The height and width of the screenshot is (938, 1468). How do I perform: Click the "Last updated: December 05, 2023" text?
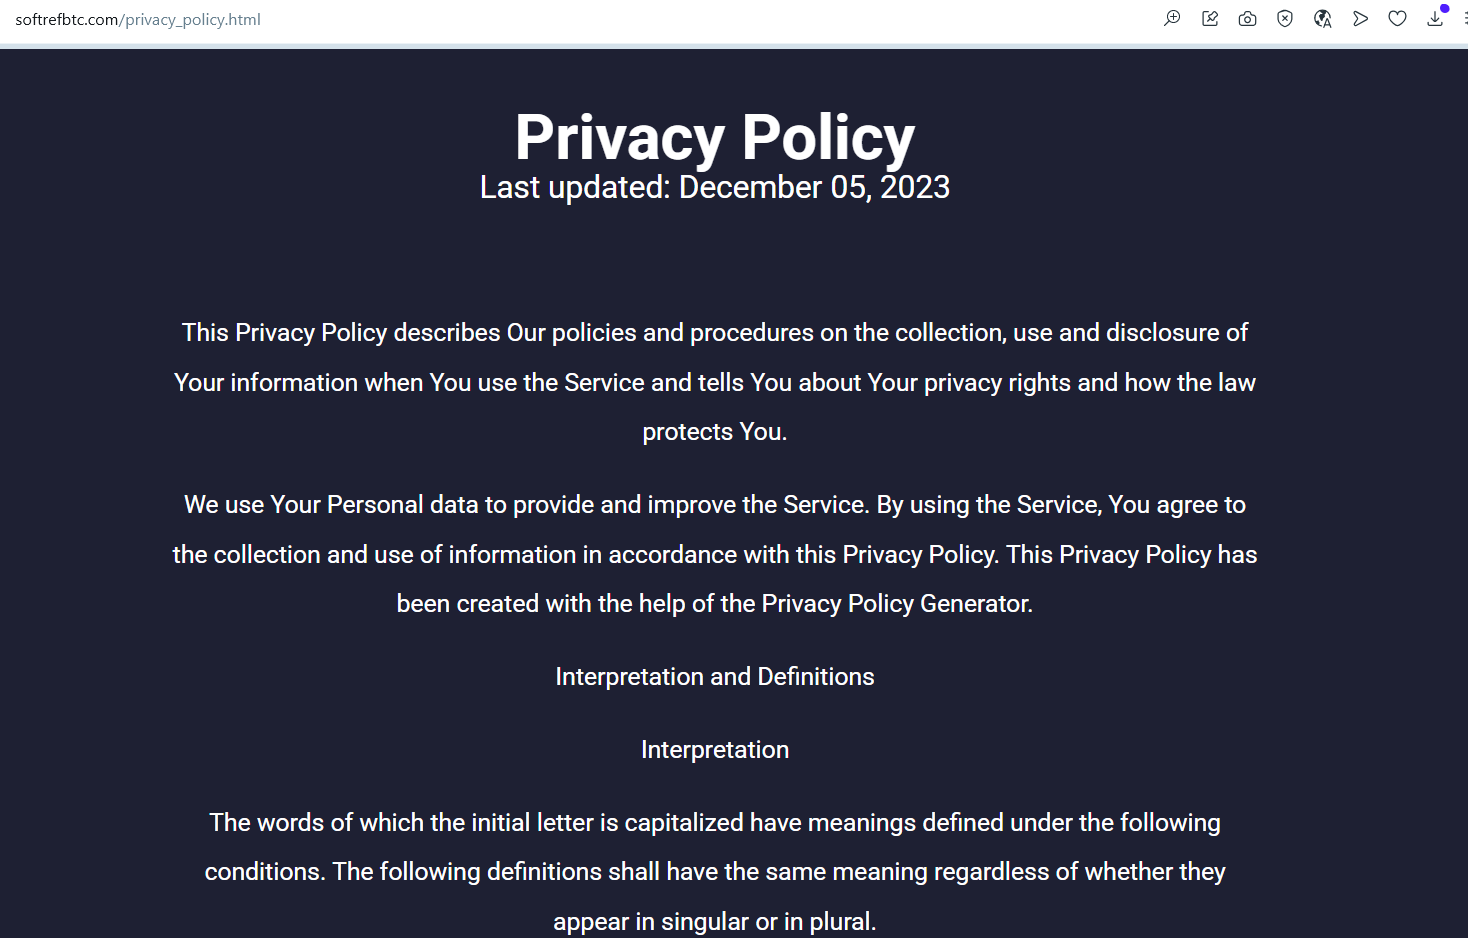pyautogui.click(x=714, y=188)
